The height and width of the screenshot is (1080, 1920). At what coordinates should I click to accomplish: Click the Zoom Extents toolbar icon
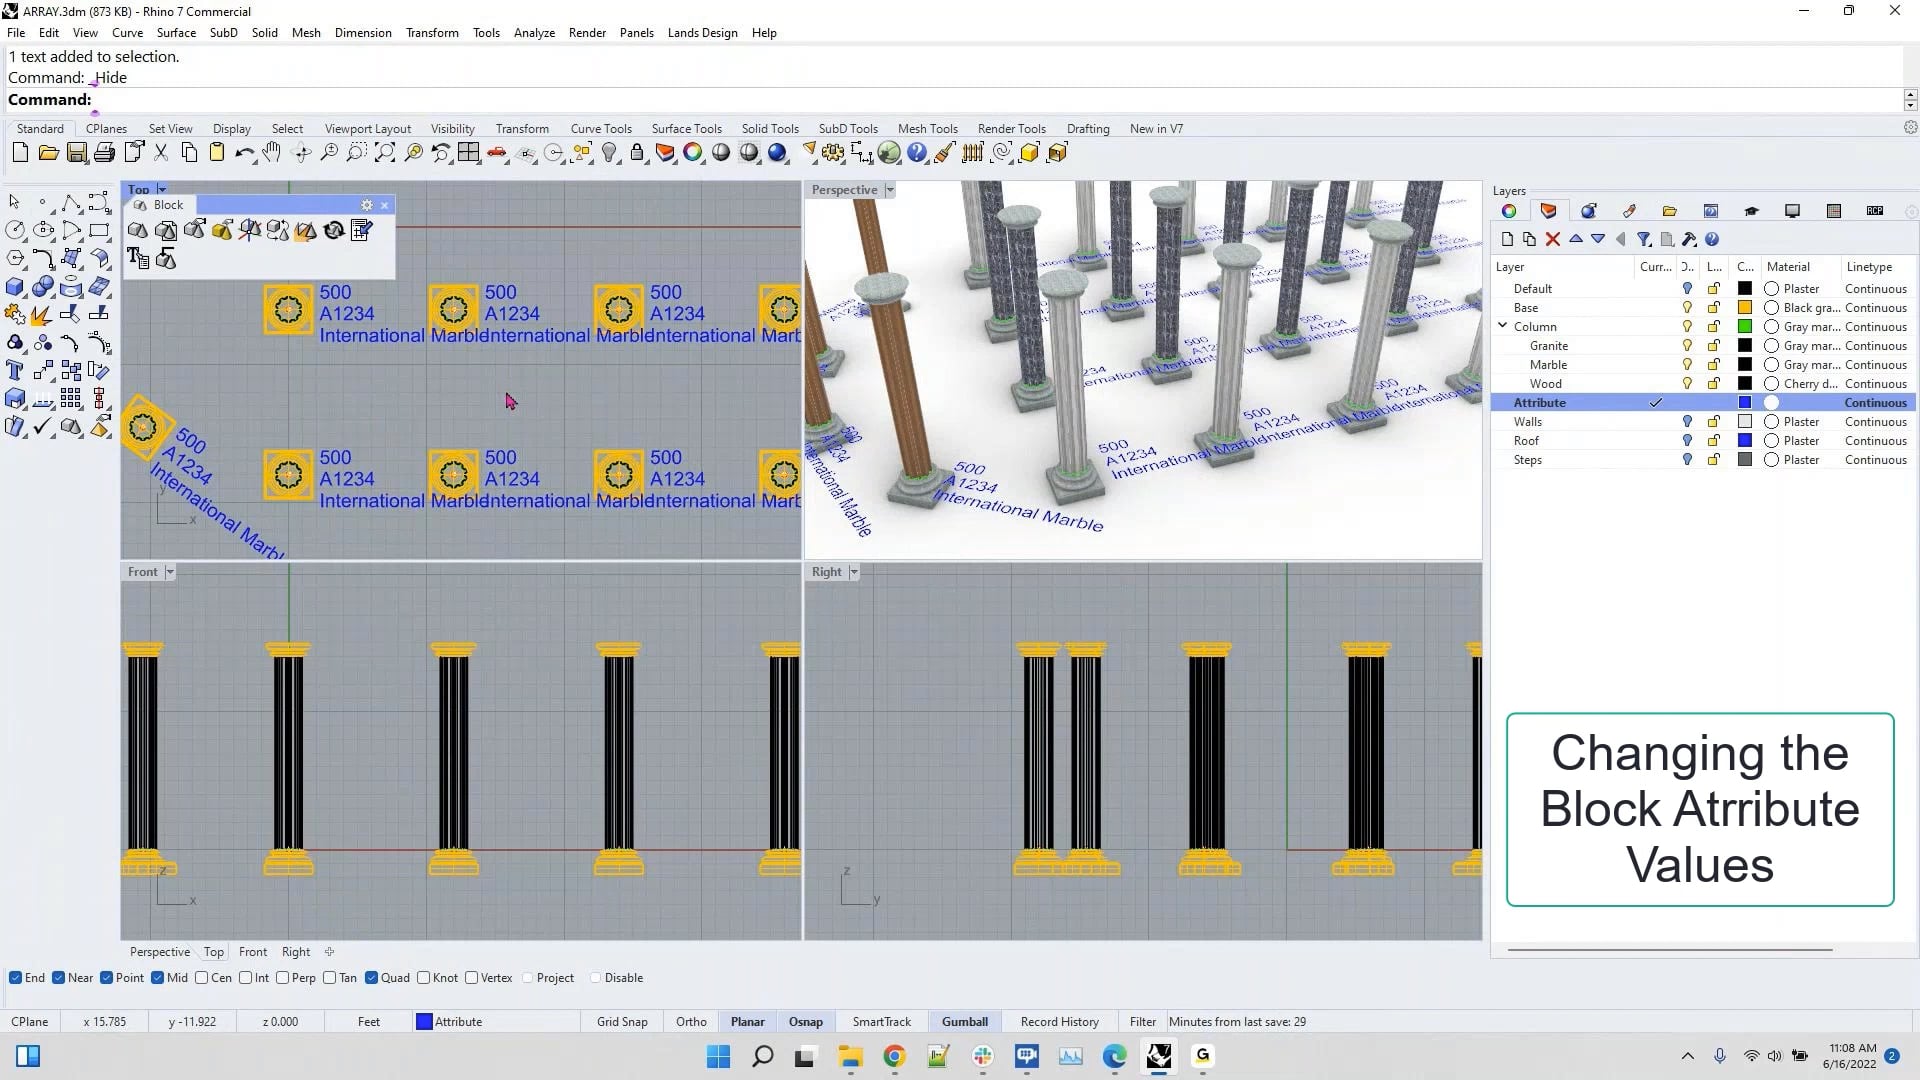pyautogui.click(x=385, y=153)
